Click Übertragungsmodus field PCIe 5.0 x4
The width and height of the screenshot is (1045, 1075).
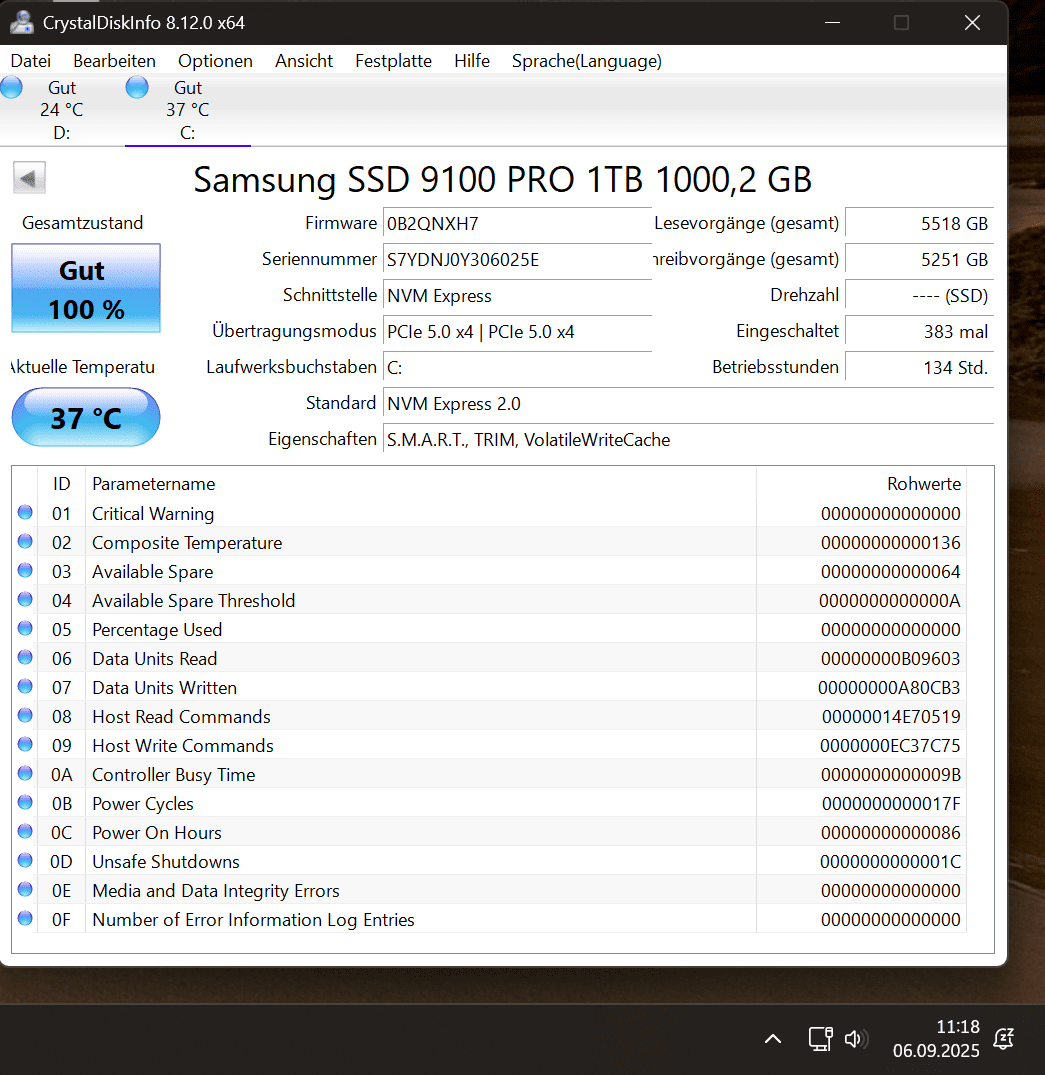[518, 332]
